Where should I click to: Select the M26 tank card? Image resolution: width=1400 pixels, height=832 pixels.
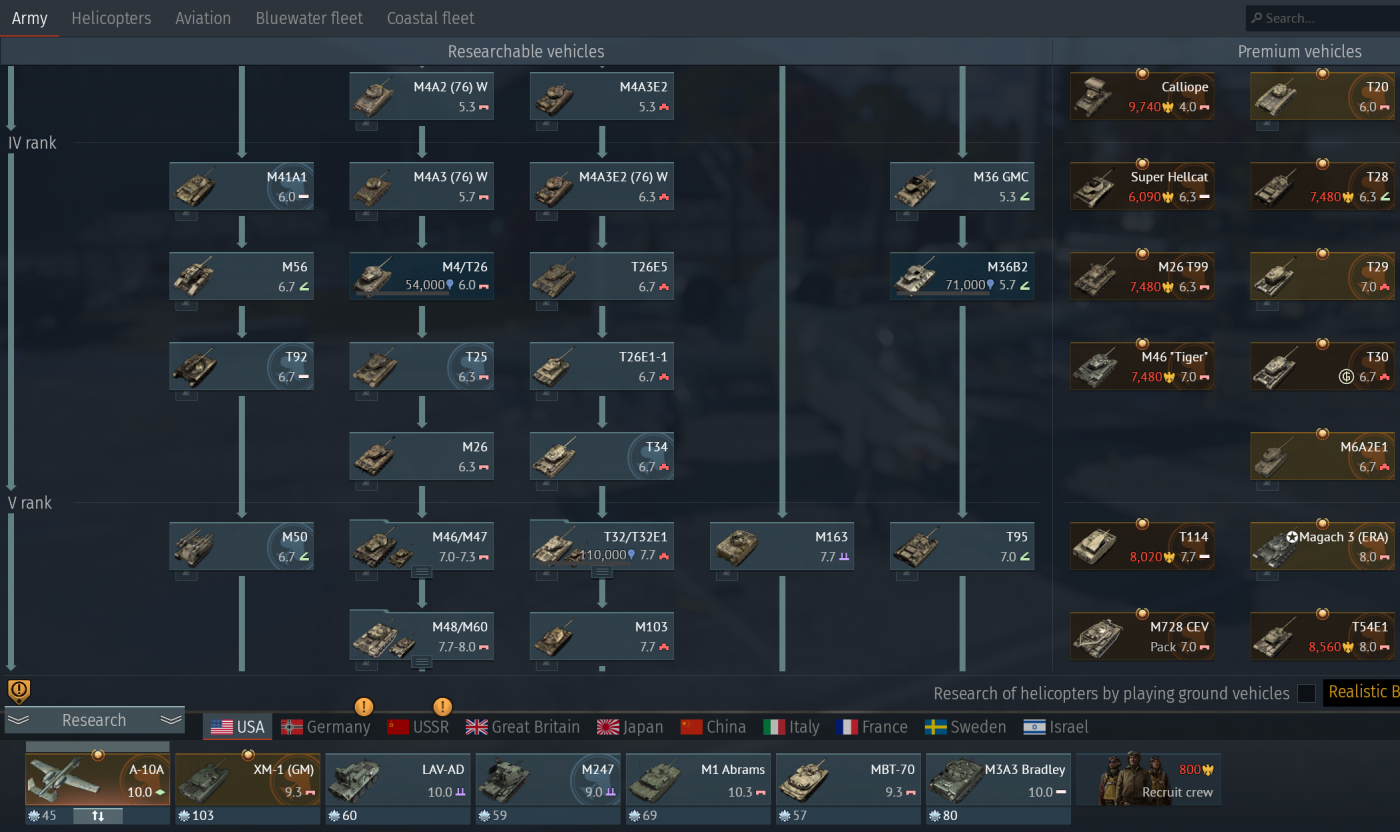[421, 456]
